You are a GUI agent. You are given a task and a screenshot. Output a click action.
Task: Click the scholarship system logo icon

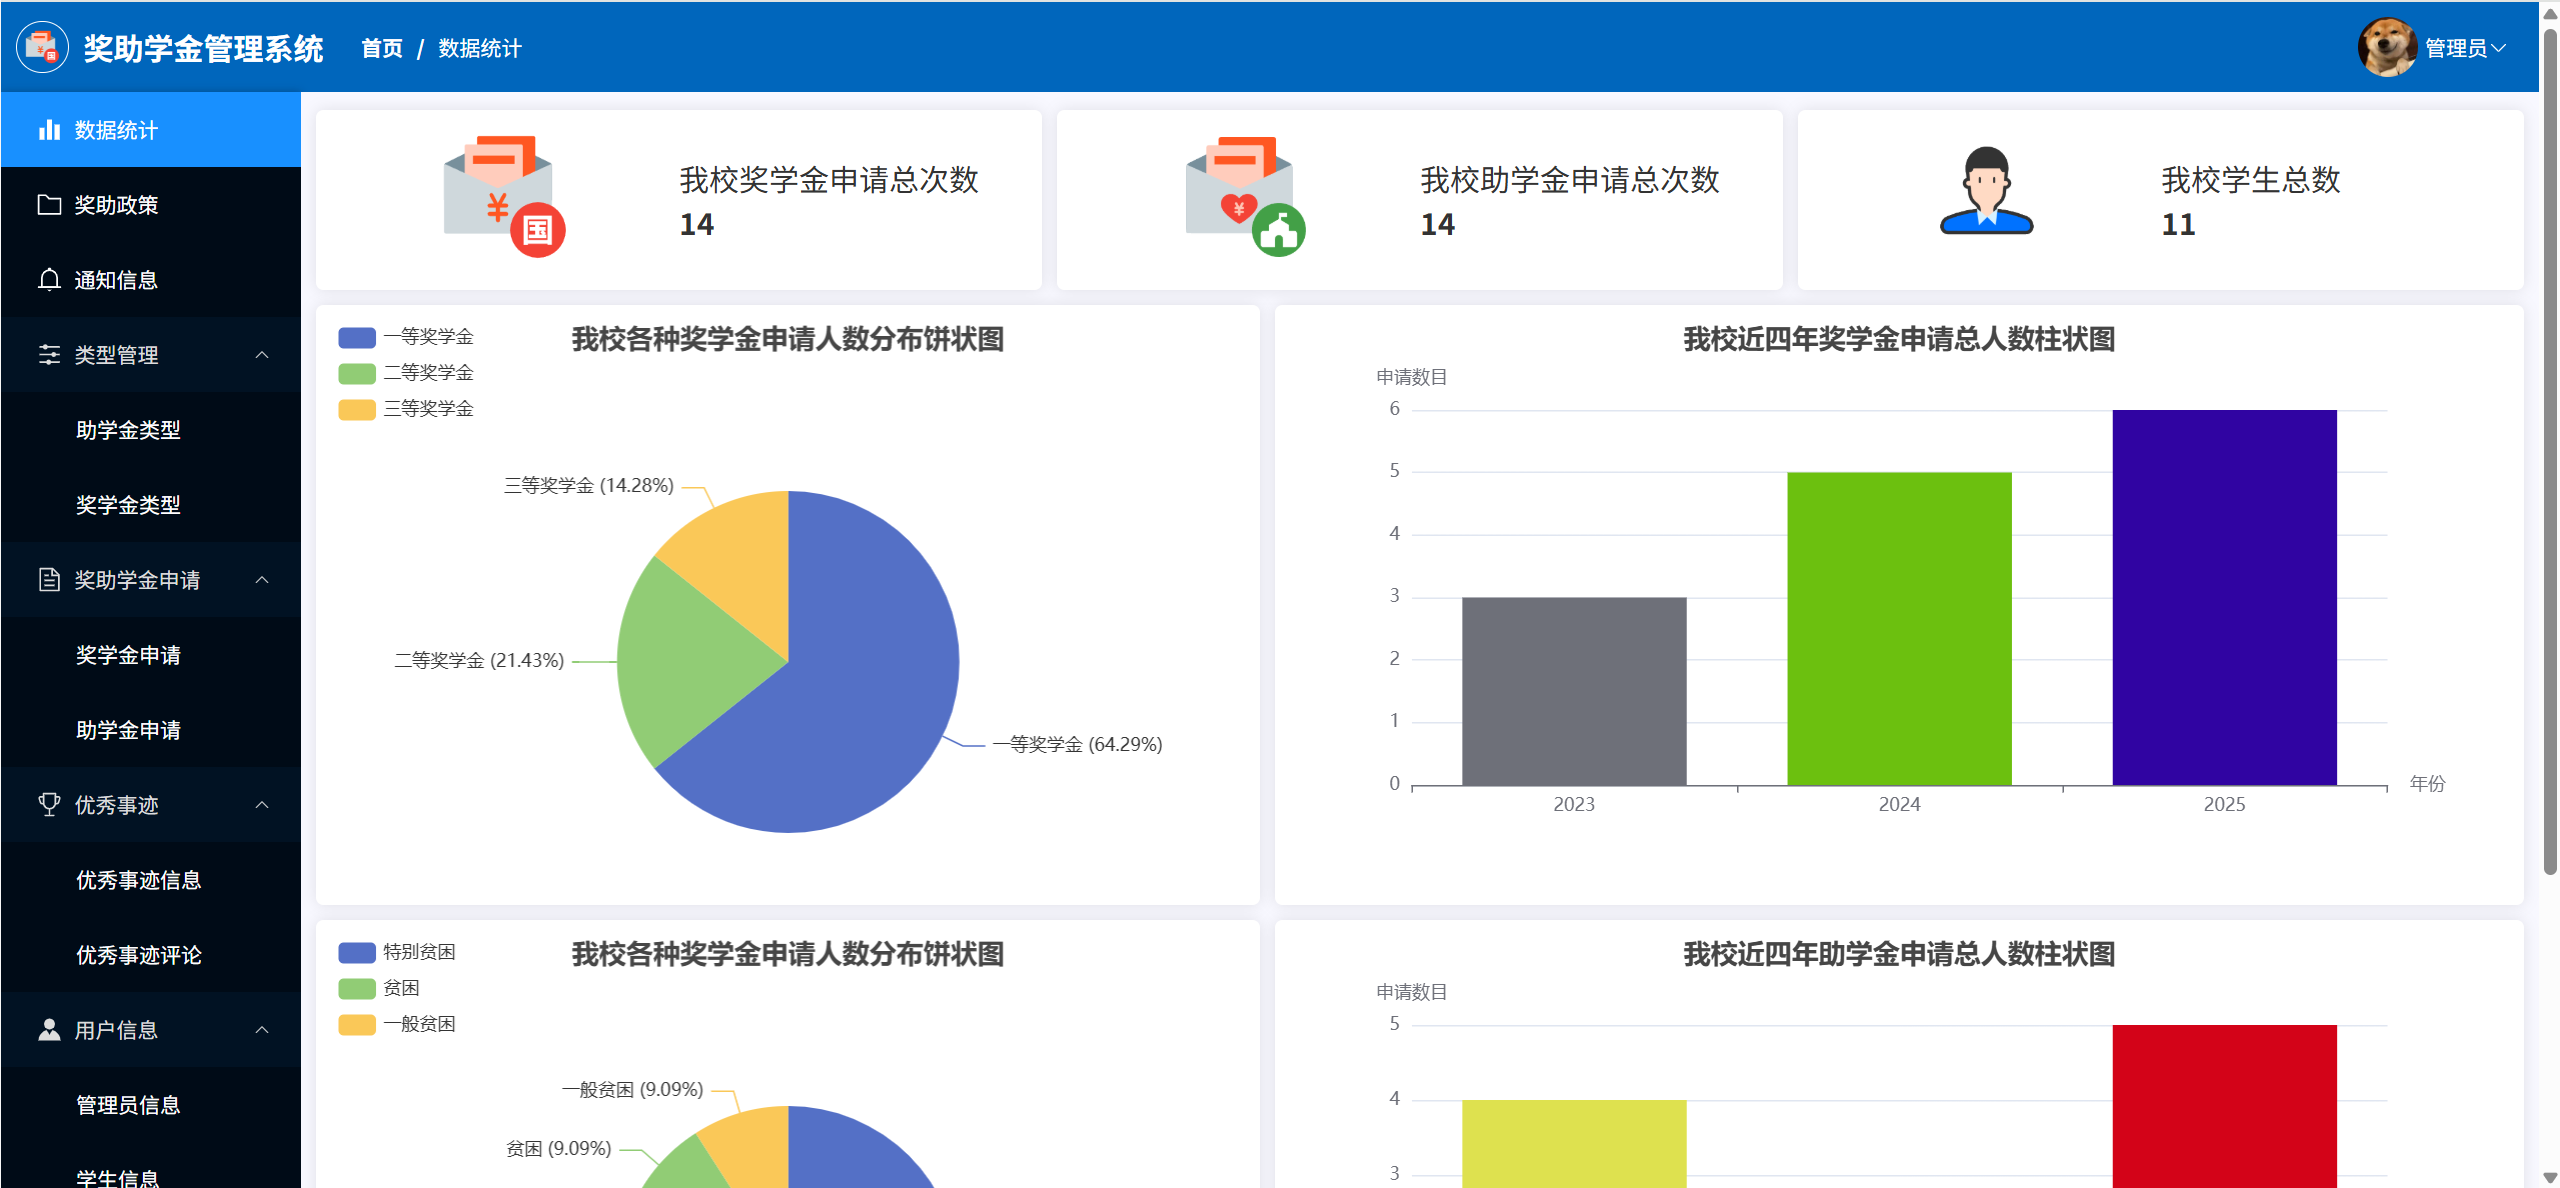pos(42,47)
